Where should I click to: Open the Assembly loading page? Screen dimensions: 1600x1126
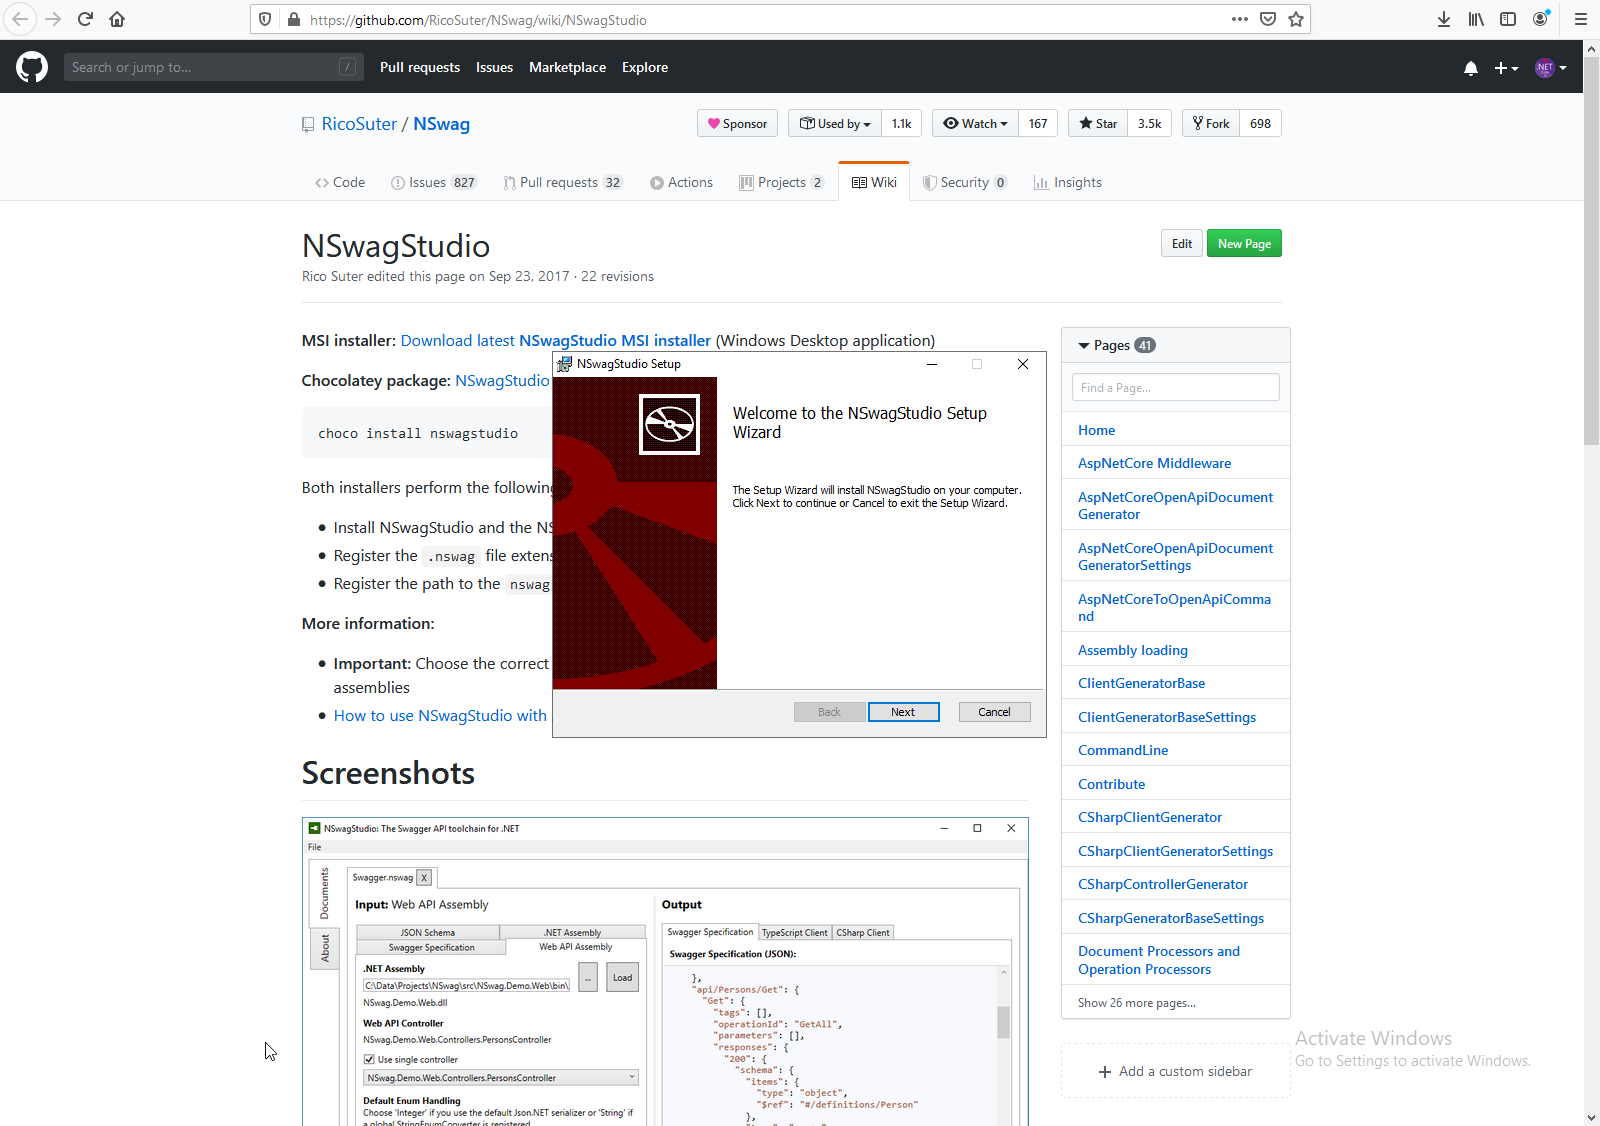(1132, 650)
